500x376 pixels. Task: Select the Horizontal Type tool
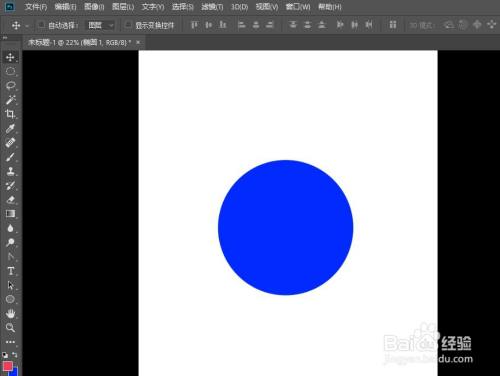pyautogui.click(x=10, y=271)
